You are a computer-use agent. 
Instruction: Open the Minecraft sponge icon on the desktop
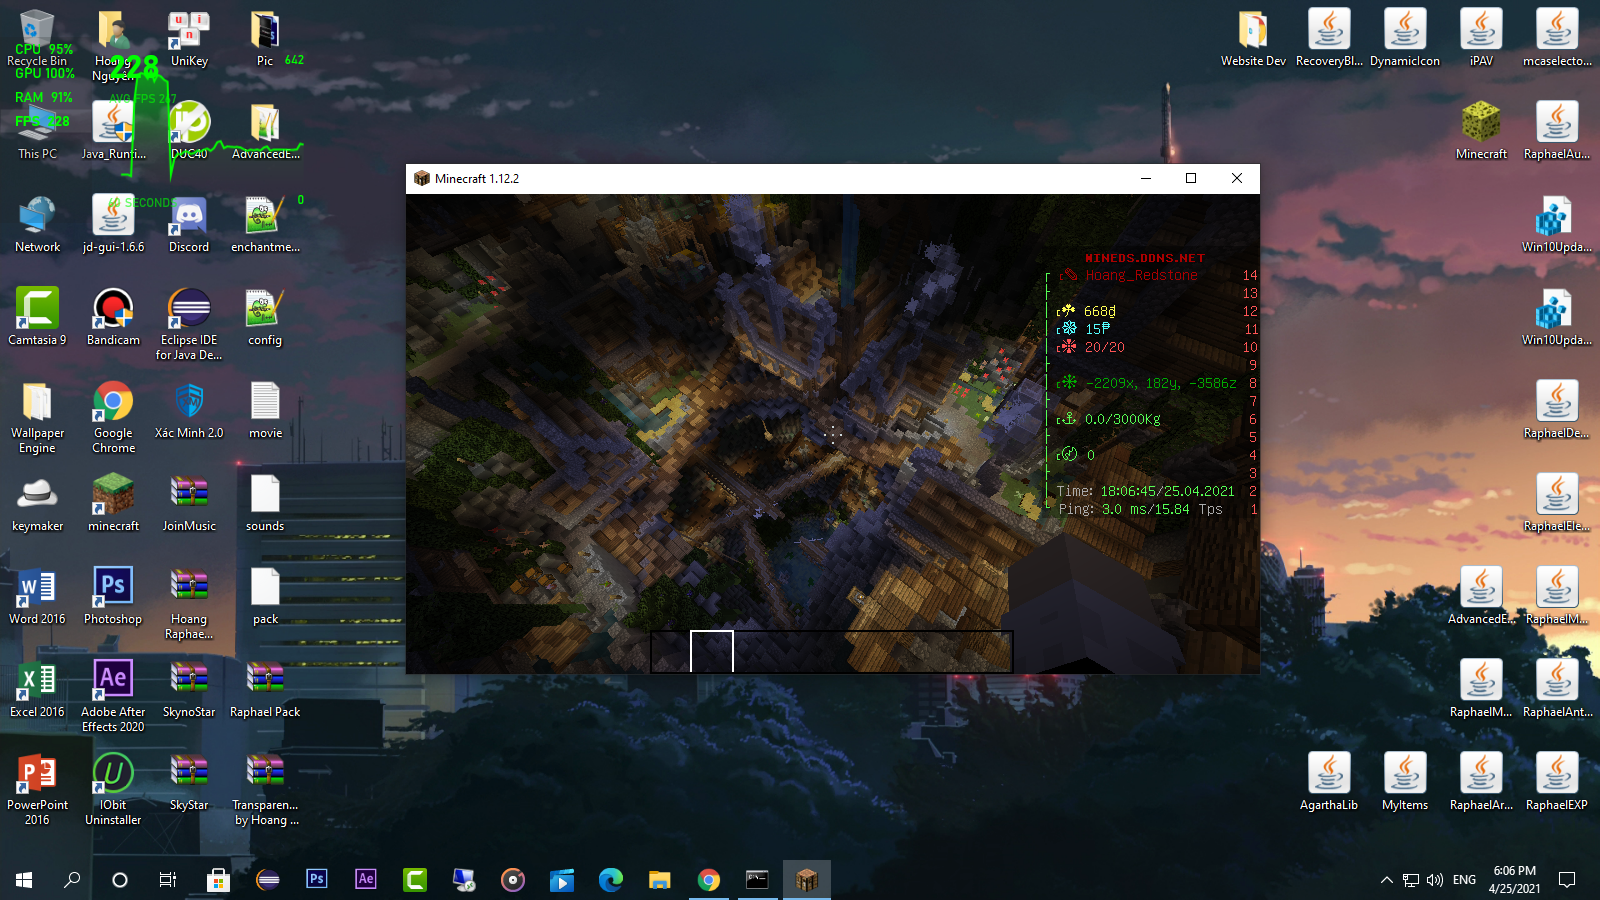pos(1481,132)
